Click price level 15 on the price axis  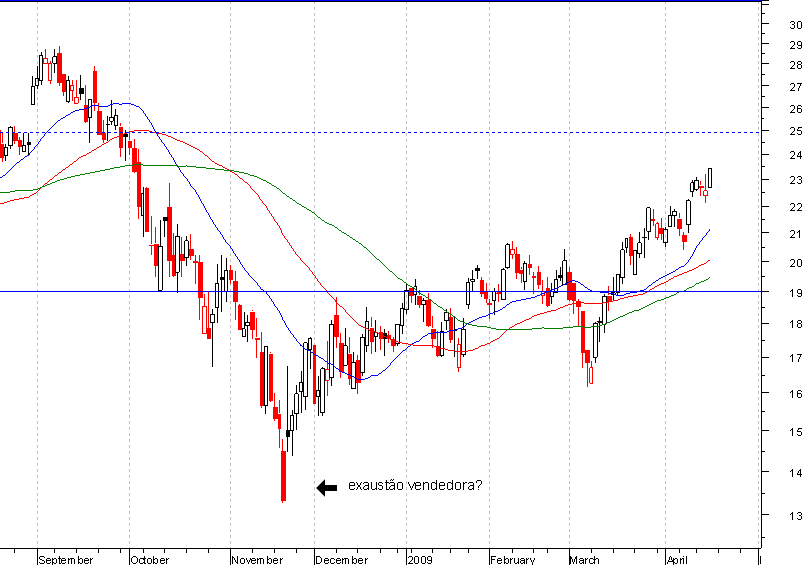(x=796, y=432)
